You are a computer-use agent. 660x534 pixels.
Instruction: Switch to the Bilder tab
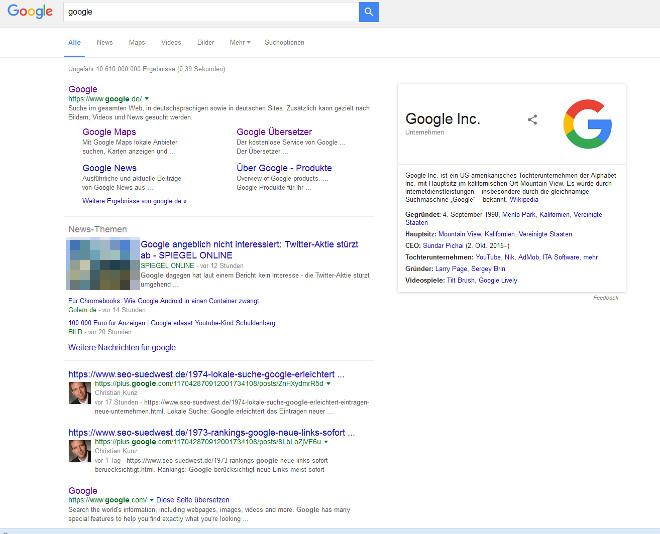click(205, 43)
